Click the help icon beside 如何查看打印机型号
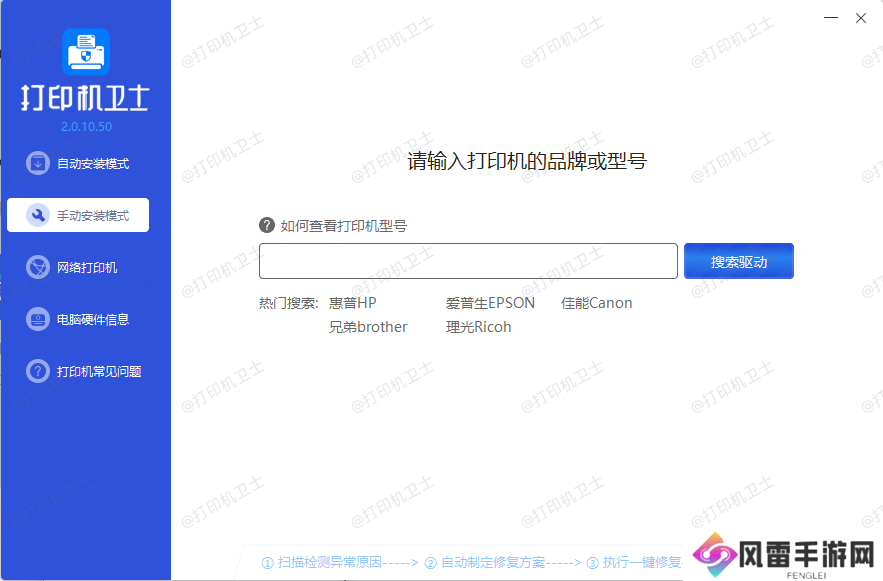 [268, 224]
